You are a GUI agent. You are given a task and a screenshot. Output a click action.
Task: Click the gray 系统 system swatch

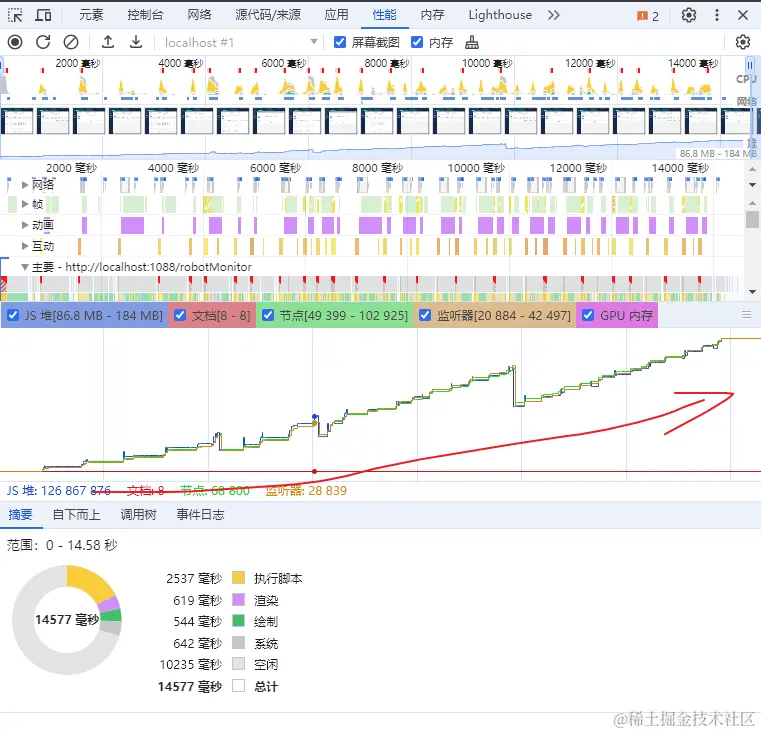[x=238, y=643]
